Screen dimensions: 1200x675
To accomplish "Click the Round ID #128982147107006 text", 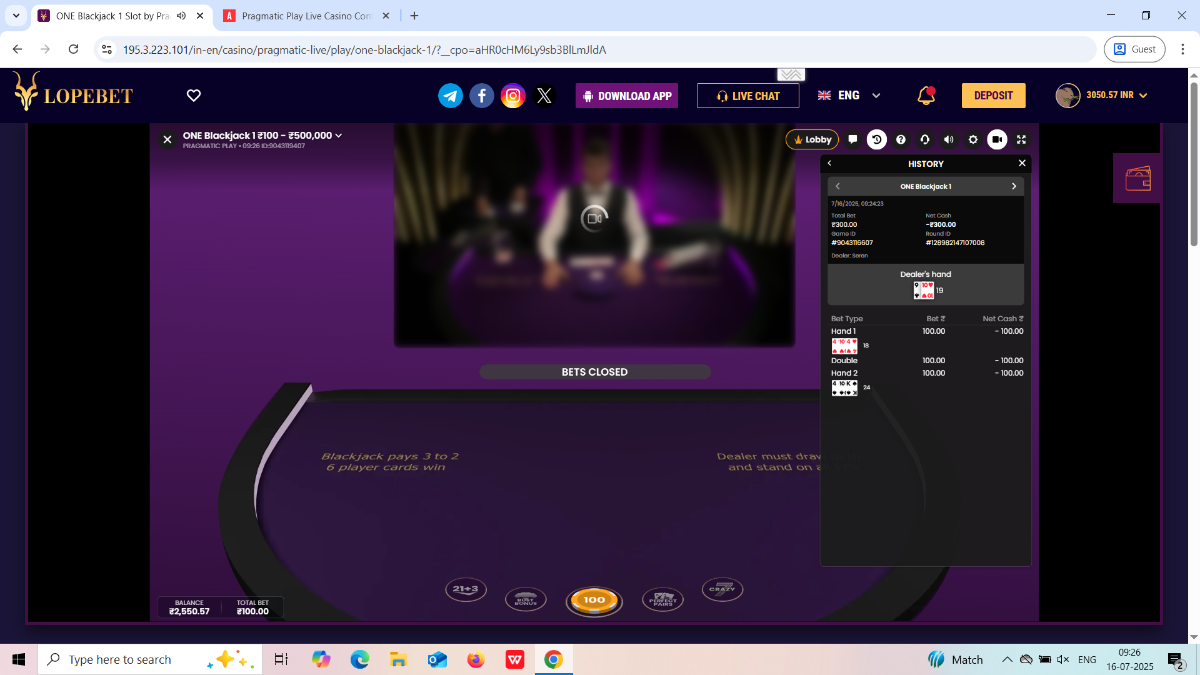I will pos(955,243).
